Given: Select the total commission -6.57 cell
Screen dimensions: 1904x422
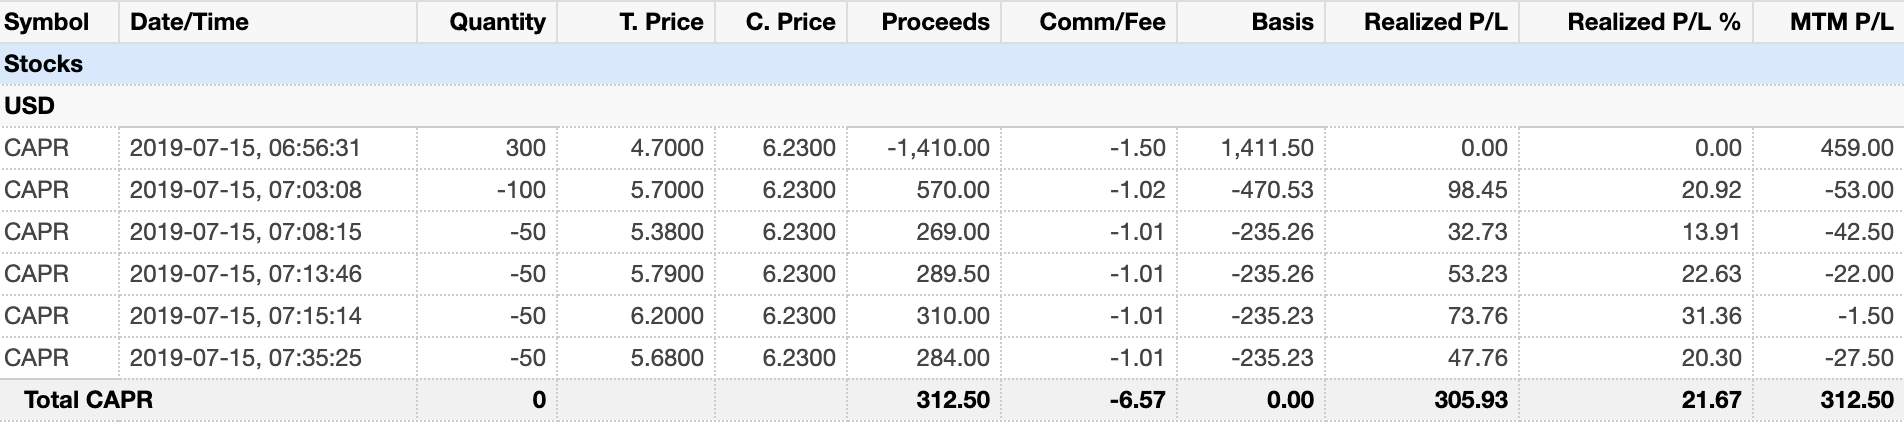Looking at the screenshot, I should coord(1137,400).
